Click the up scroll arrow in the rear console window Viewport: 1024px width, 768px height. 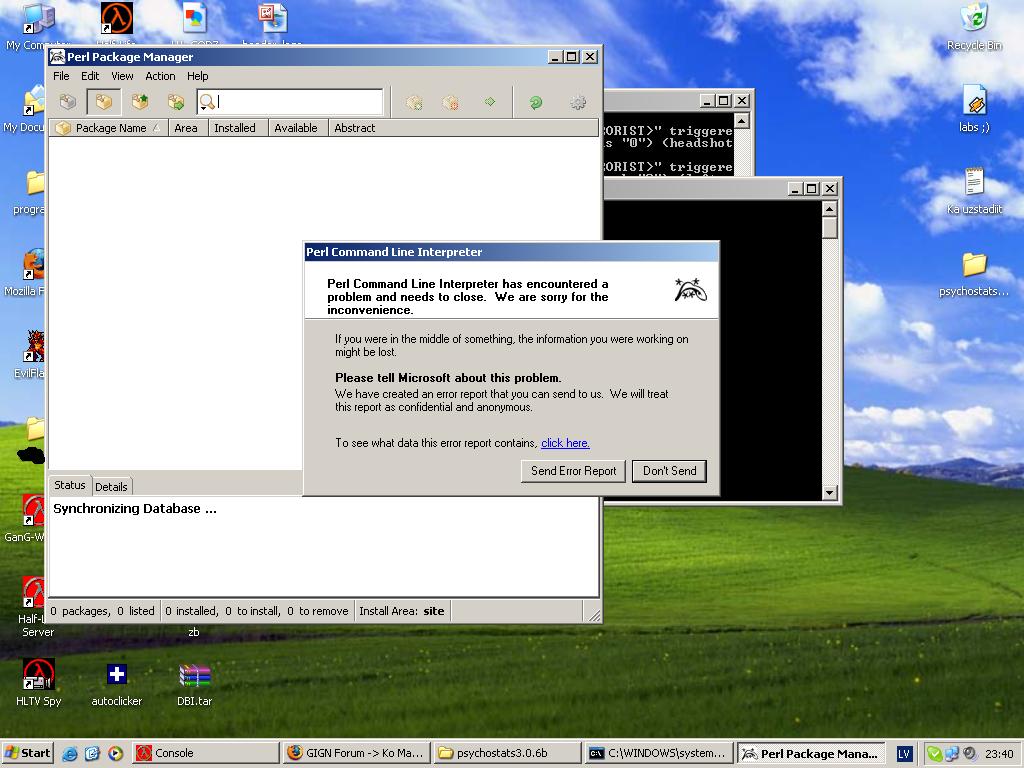click(741, 121)
